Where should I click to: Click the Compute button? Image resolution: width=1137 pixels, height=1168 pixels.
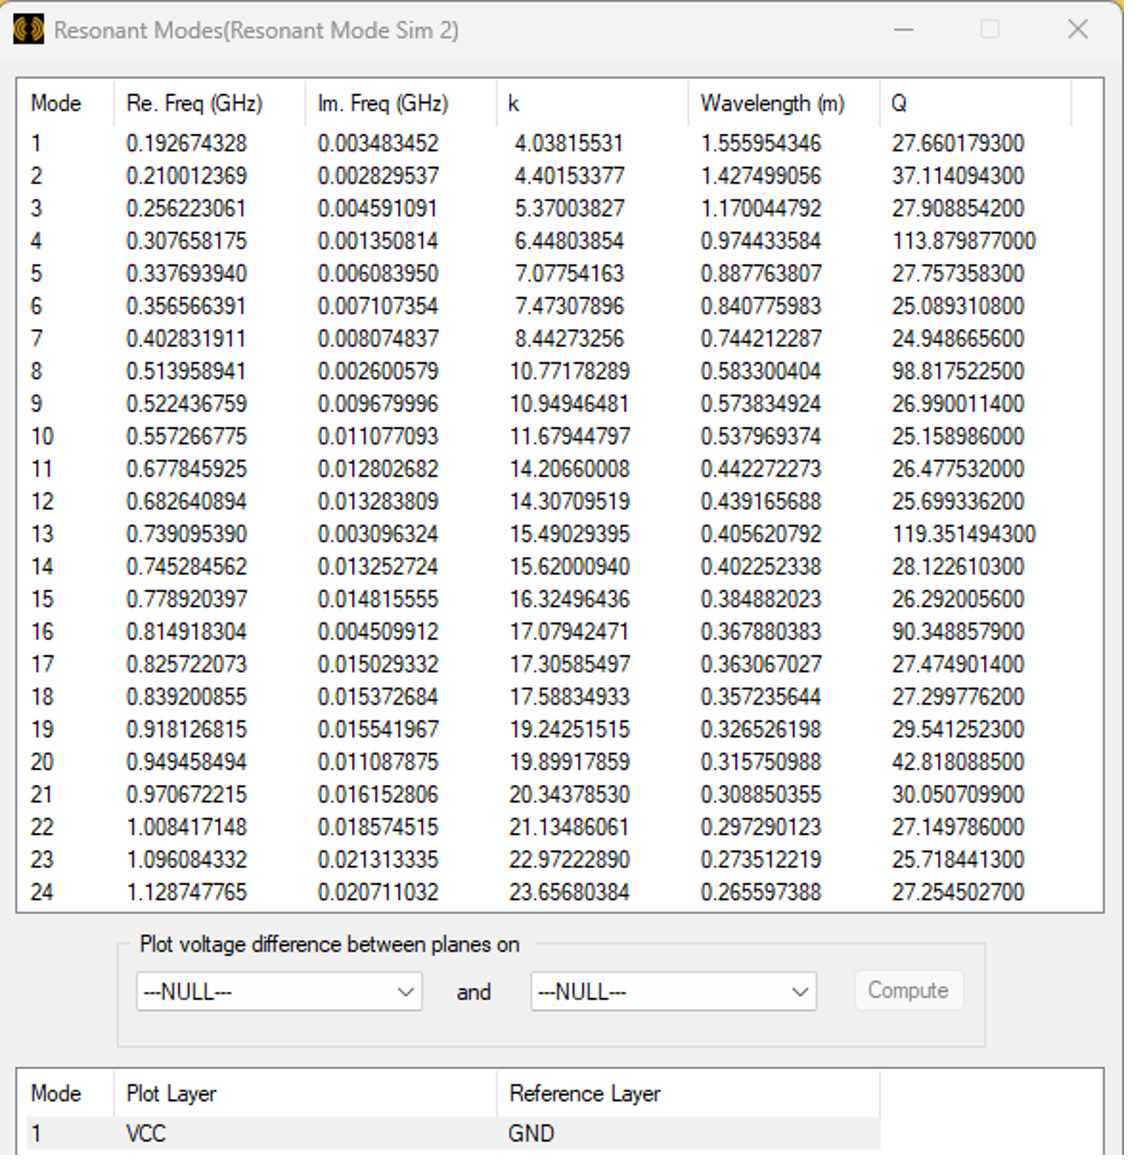tap(908, 990)
